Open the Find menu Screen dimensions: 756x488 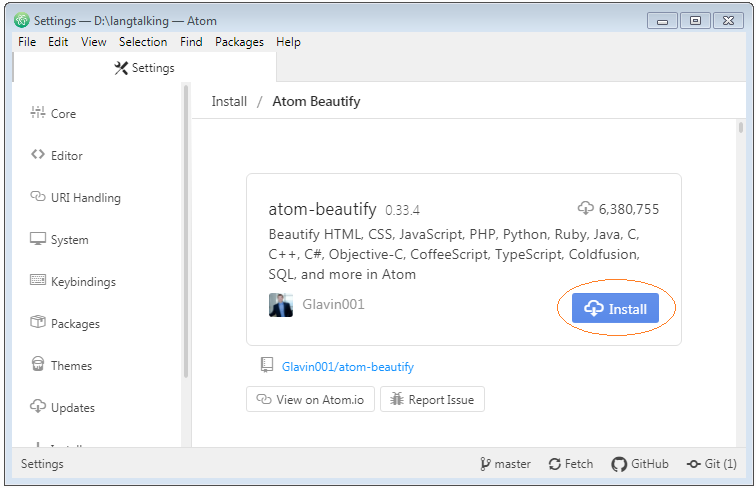click(191, 42)
